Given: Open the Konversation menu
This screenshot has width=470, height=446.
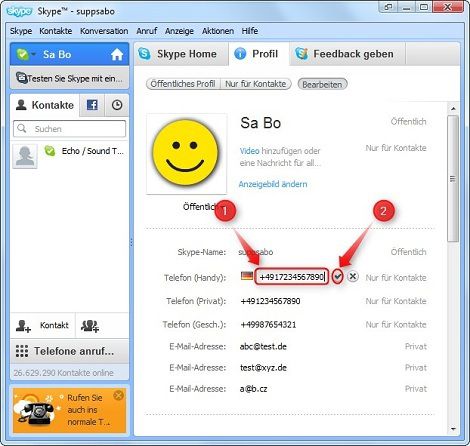Looking at the screenshot, I should [x=104, y=31].
